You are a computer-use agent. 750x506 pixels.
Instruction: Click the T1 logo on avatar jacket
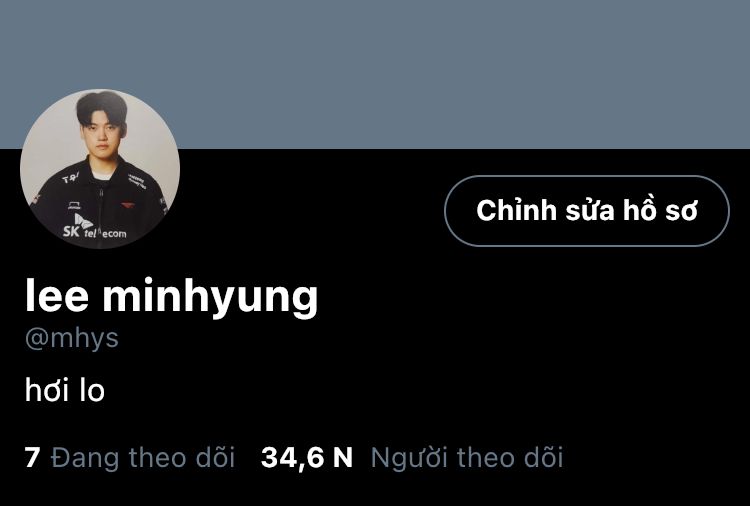[x=71, y=178]
